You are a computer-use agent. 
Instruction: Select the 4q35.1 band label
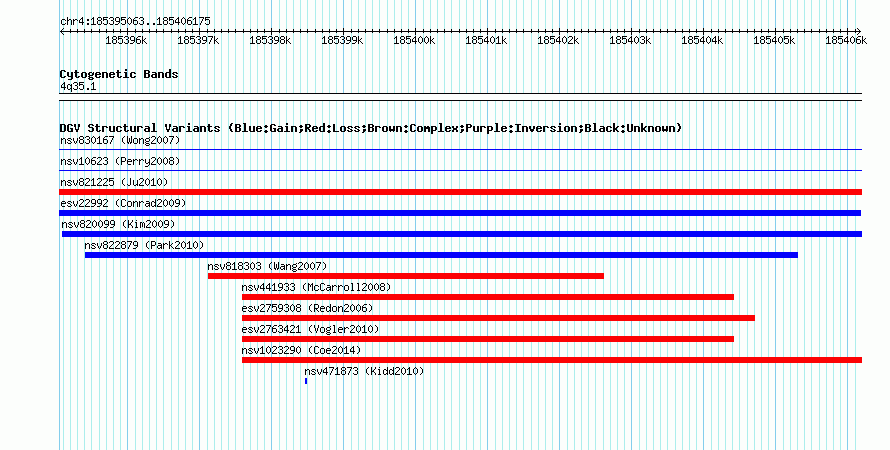[x=78, y=86]
